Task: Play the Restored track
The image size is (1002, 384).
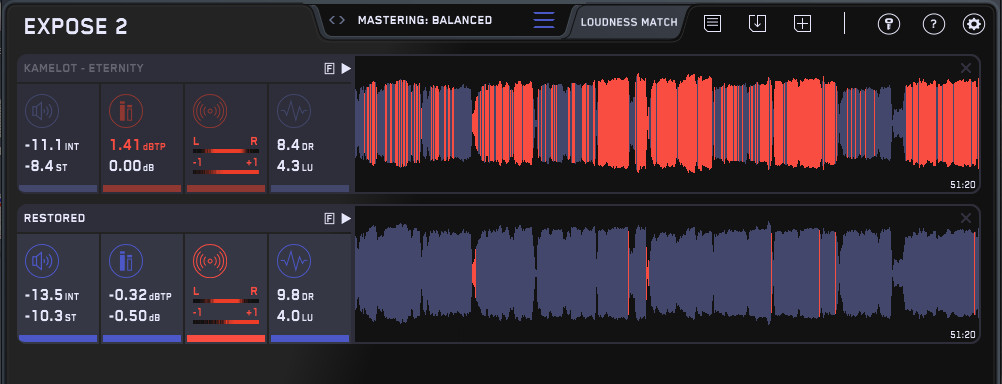Action: coord(346,219)
